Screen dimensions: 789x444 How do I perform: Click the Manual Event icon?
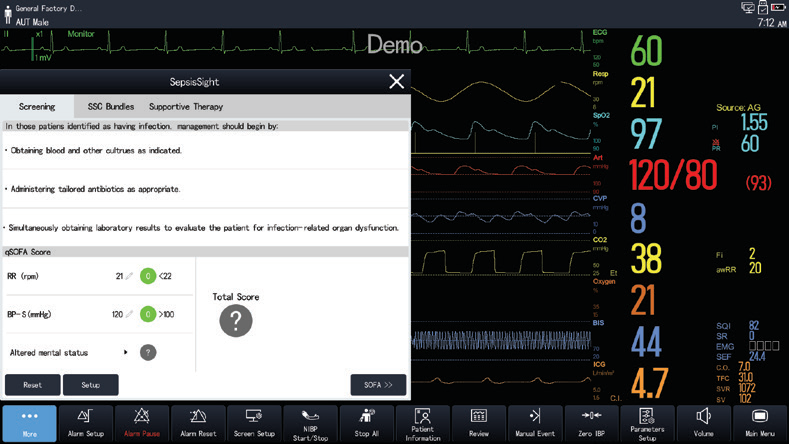(x=535, y=423)
